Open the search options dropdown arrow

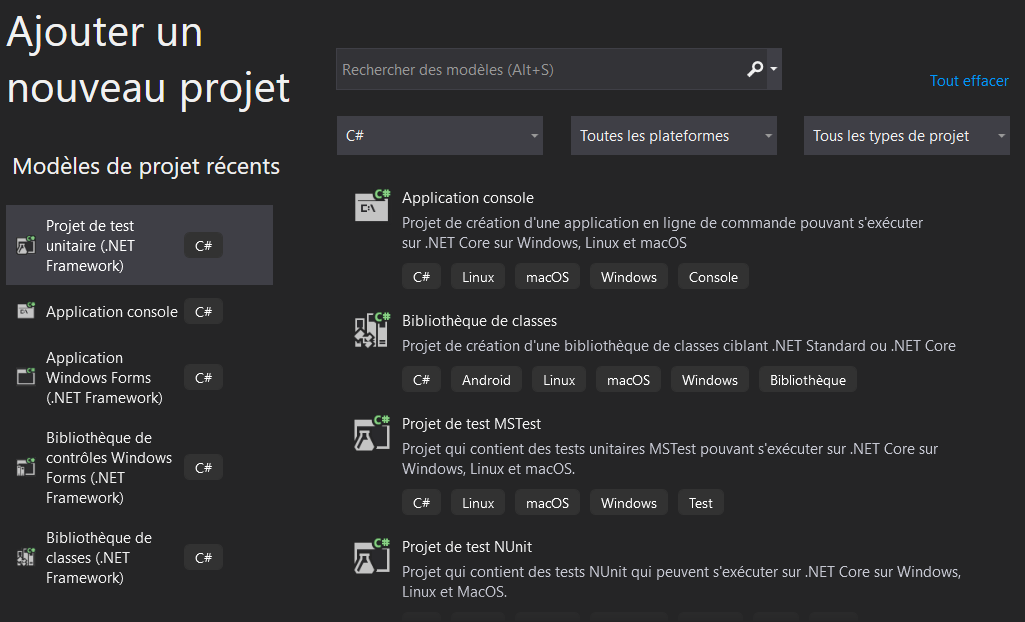(x=774, y=69)
